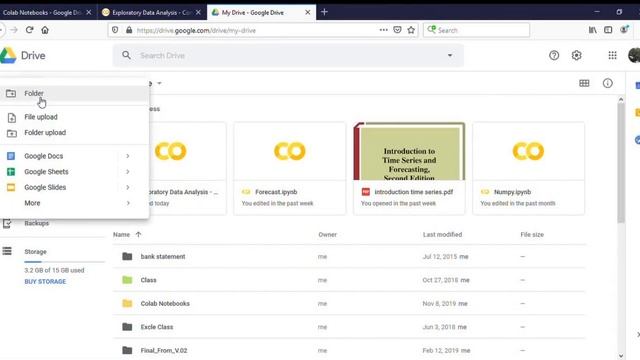Click the Backups sidebar icon
The height and width of the screenshot is (360, 640).
tap(7, 223)
